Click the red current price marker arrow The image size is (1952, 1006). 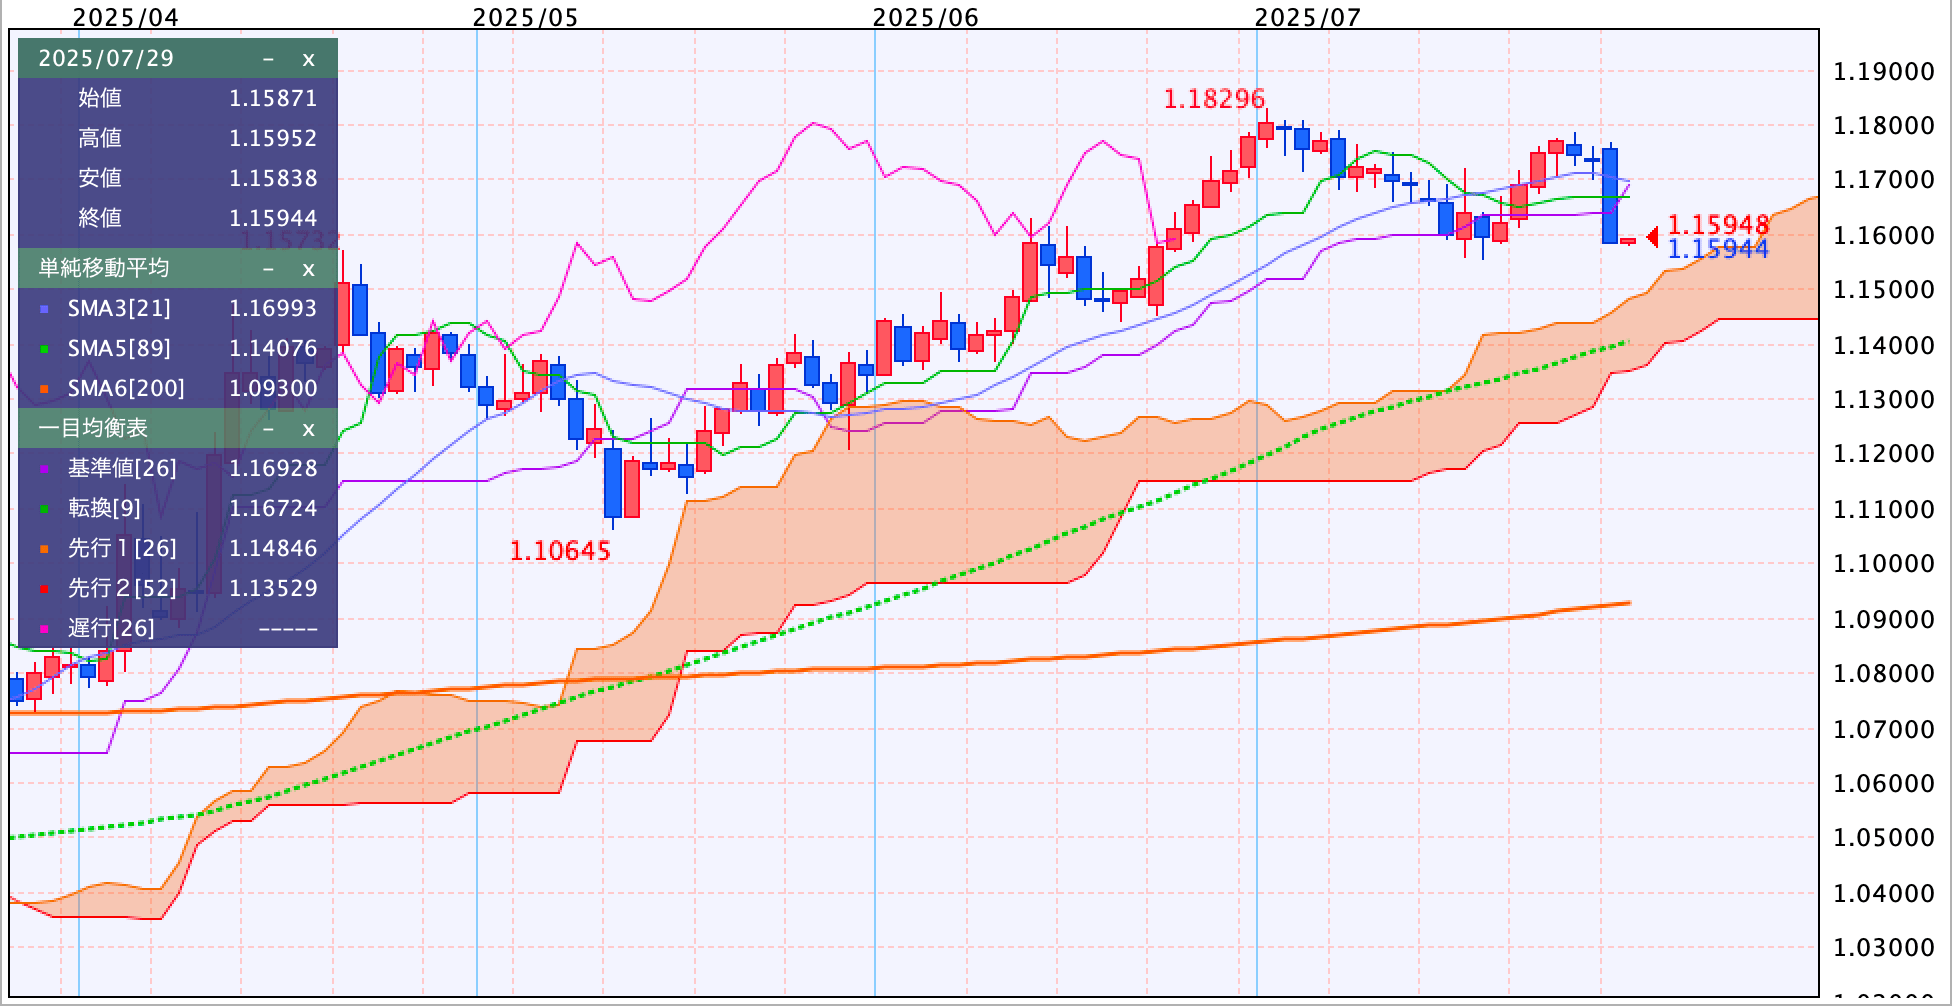[1652, 237]
